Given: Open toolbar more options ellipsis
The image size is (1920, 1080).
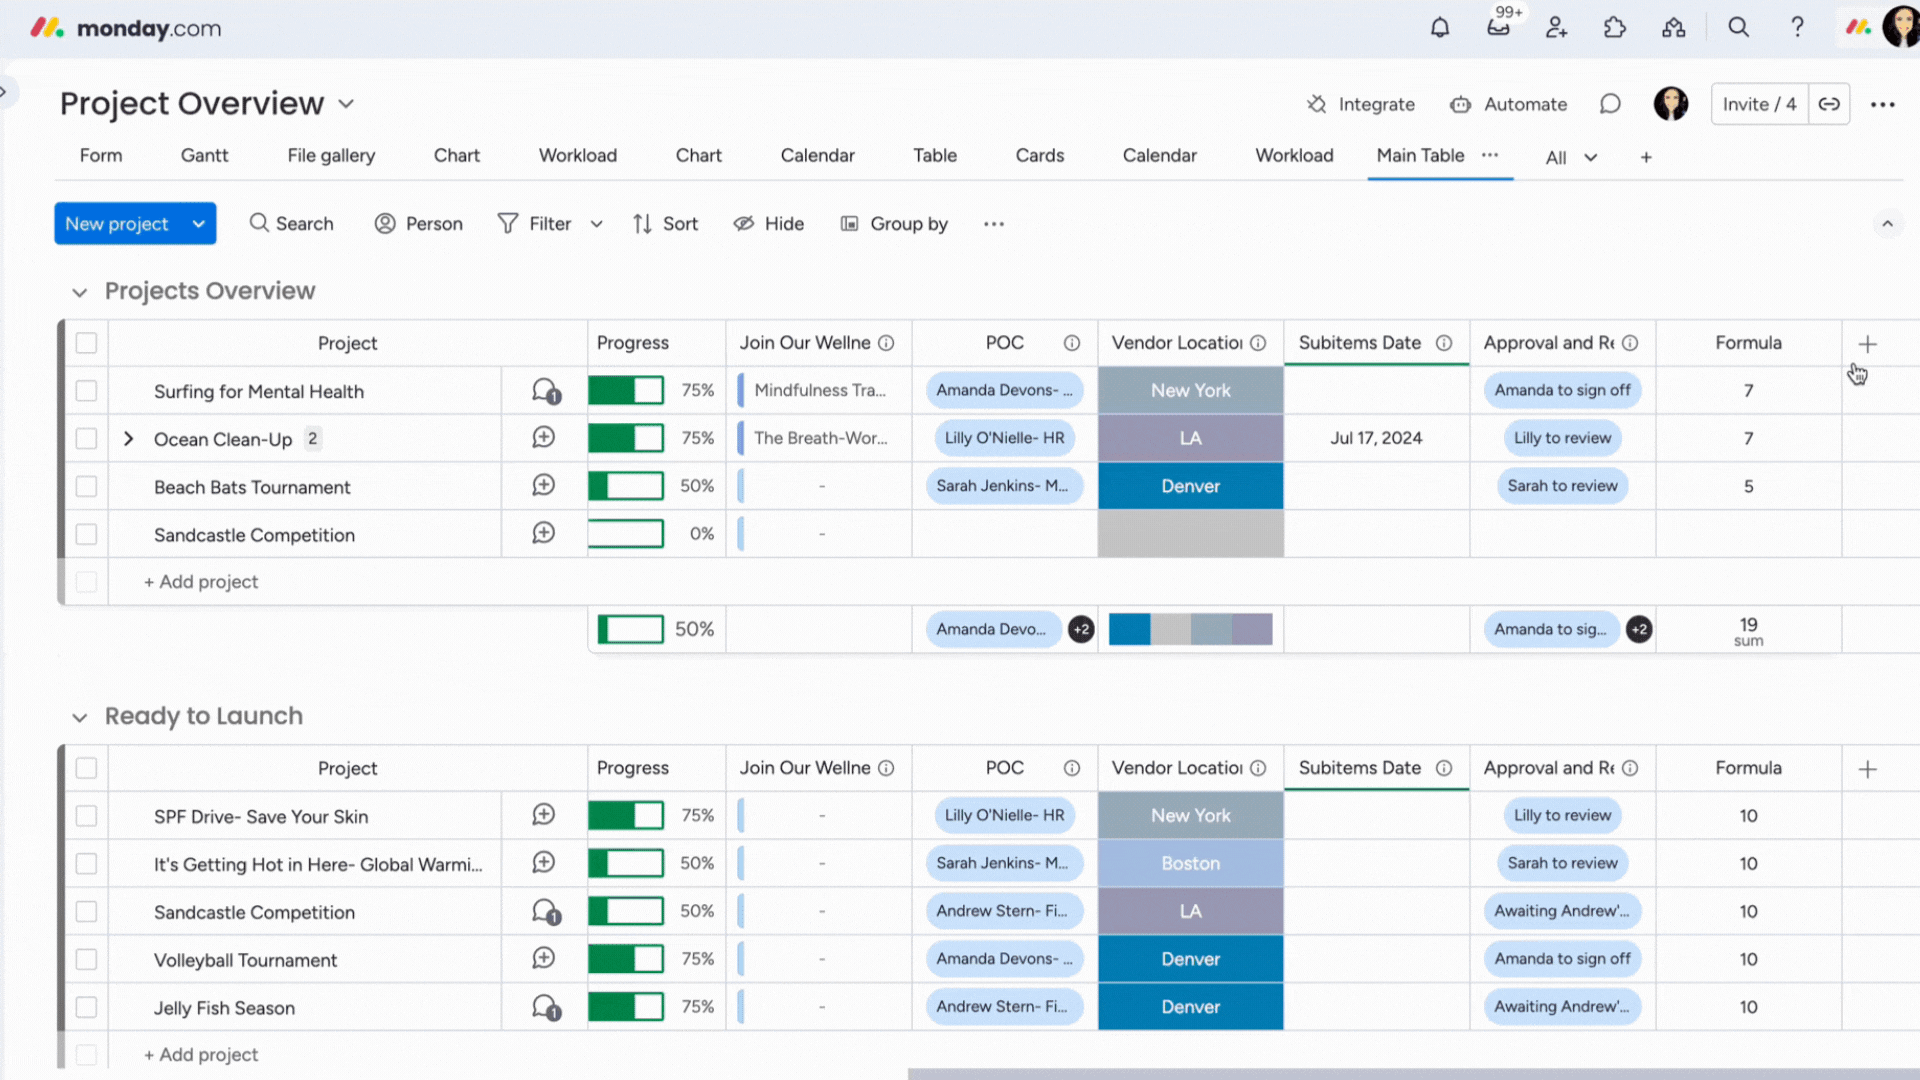Looking at the screenshot, I should coord(993,224).
